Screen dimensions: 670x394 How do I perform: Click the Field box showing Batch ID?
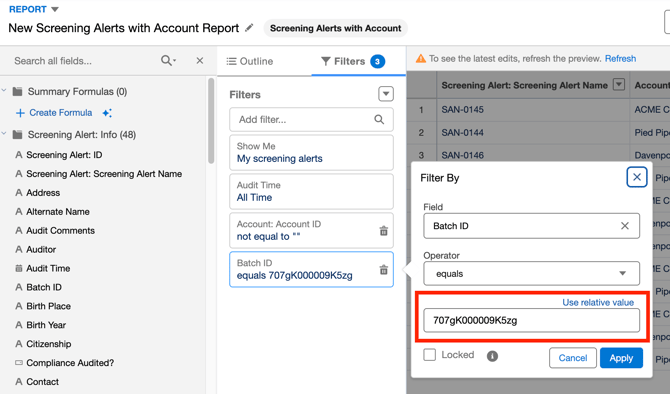pos(531,226)
